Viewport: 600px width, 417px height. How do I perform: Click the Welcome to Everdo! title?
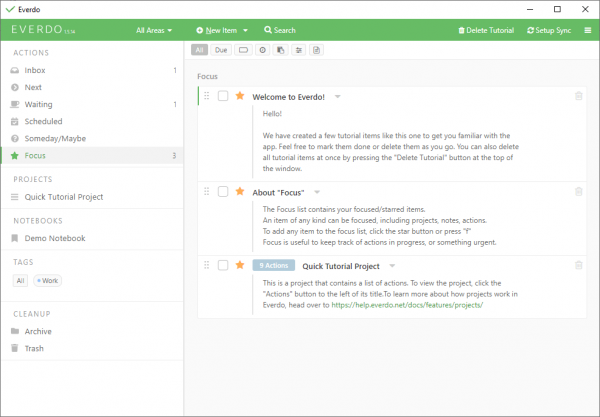coord(289,97)
